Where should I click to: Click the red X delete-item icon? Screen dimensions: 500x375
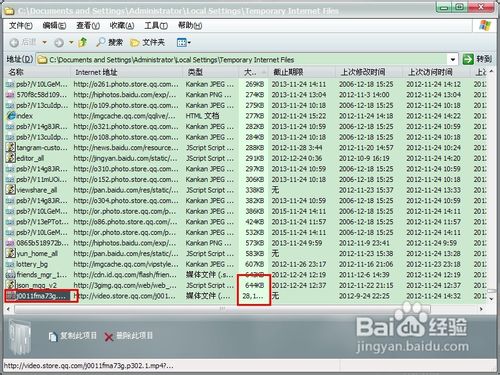tap(109, 337)
